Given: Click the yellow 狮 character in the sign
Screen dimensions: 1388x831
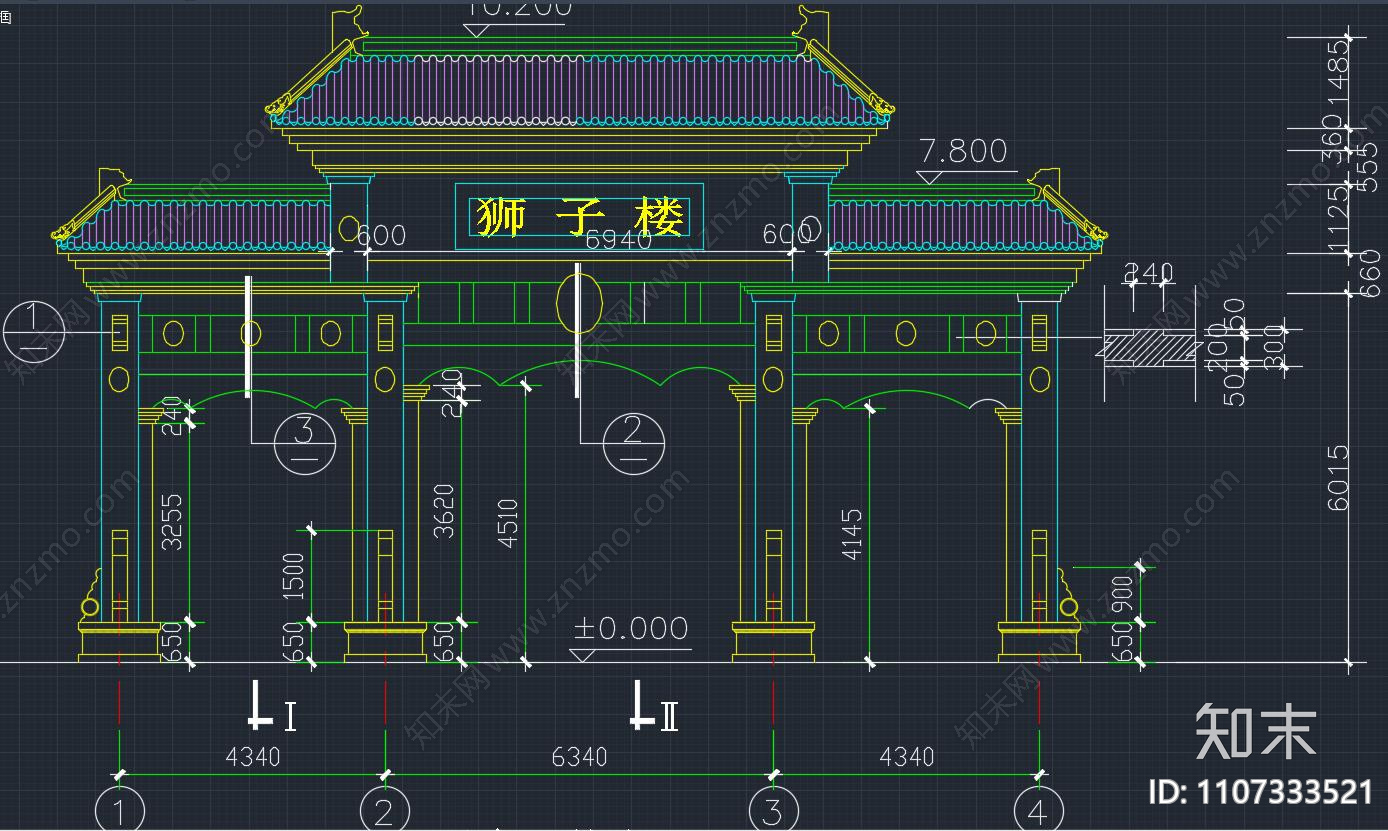Looking at the screenshot, I should (499, 217).
